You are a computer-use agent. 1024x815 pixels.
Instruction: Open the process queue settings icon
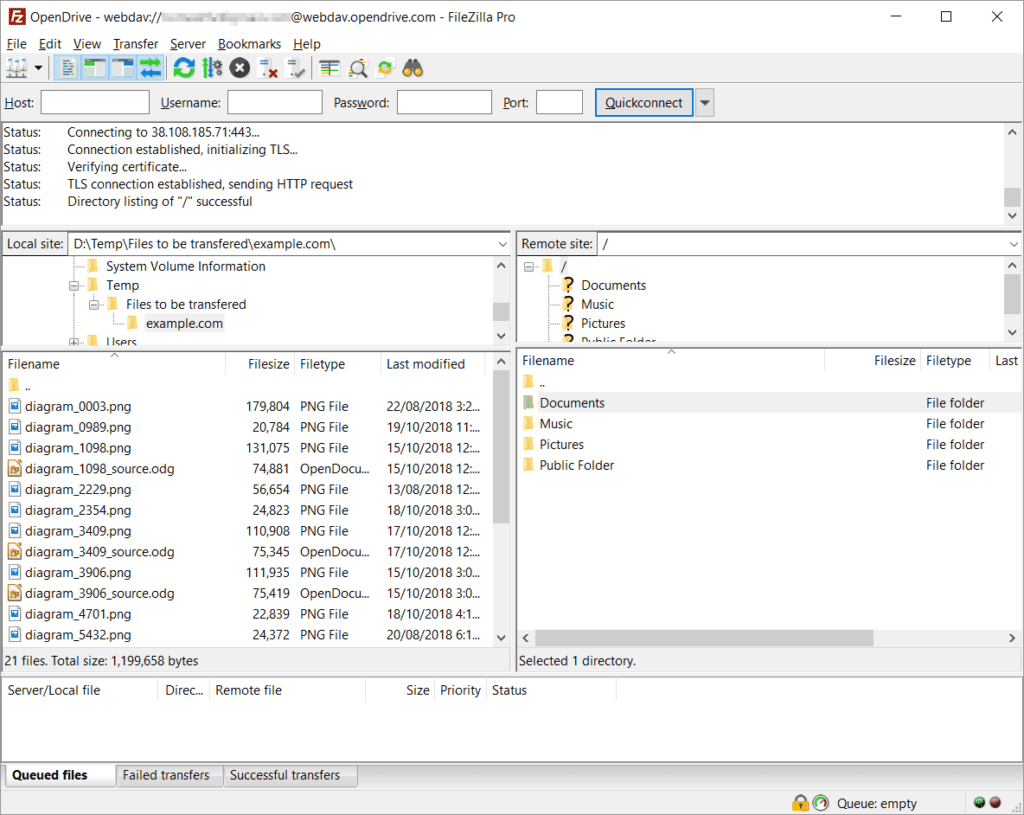212,68
